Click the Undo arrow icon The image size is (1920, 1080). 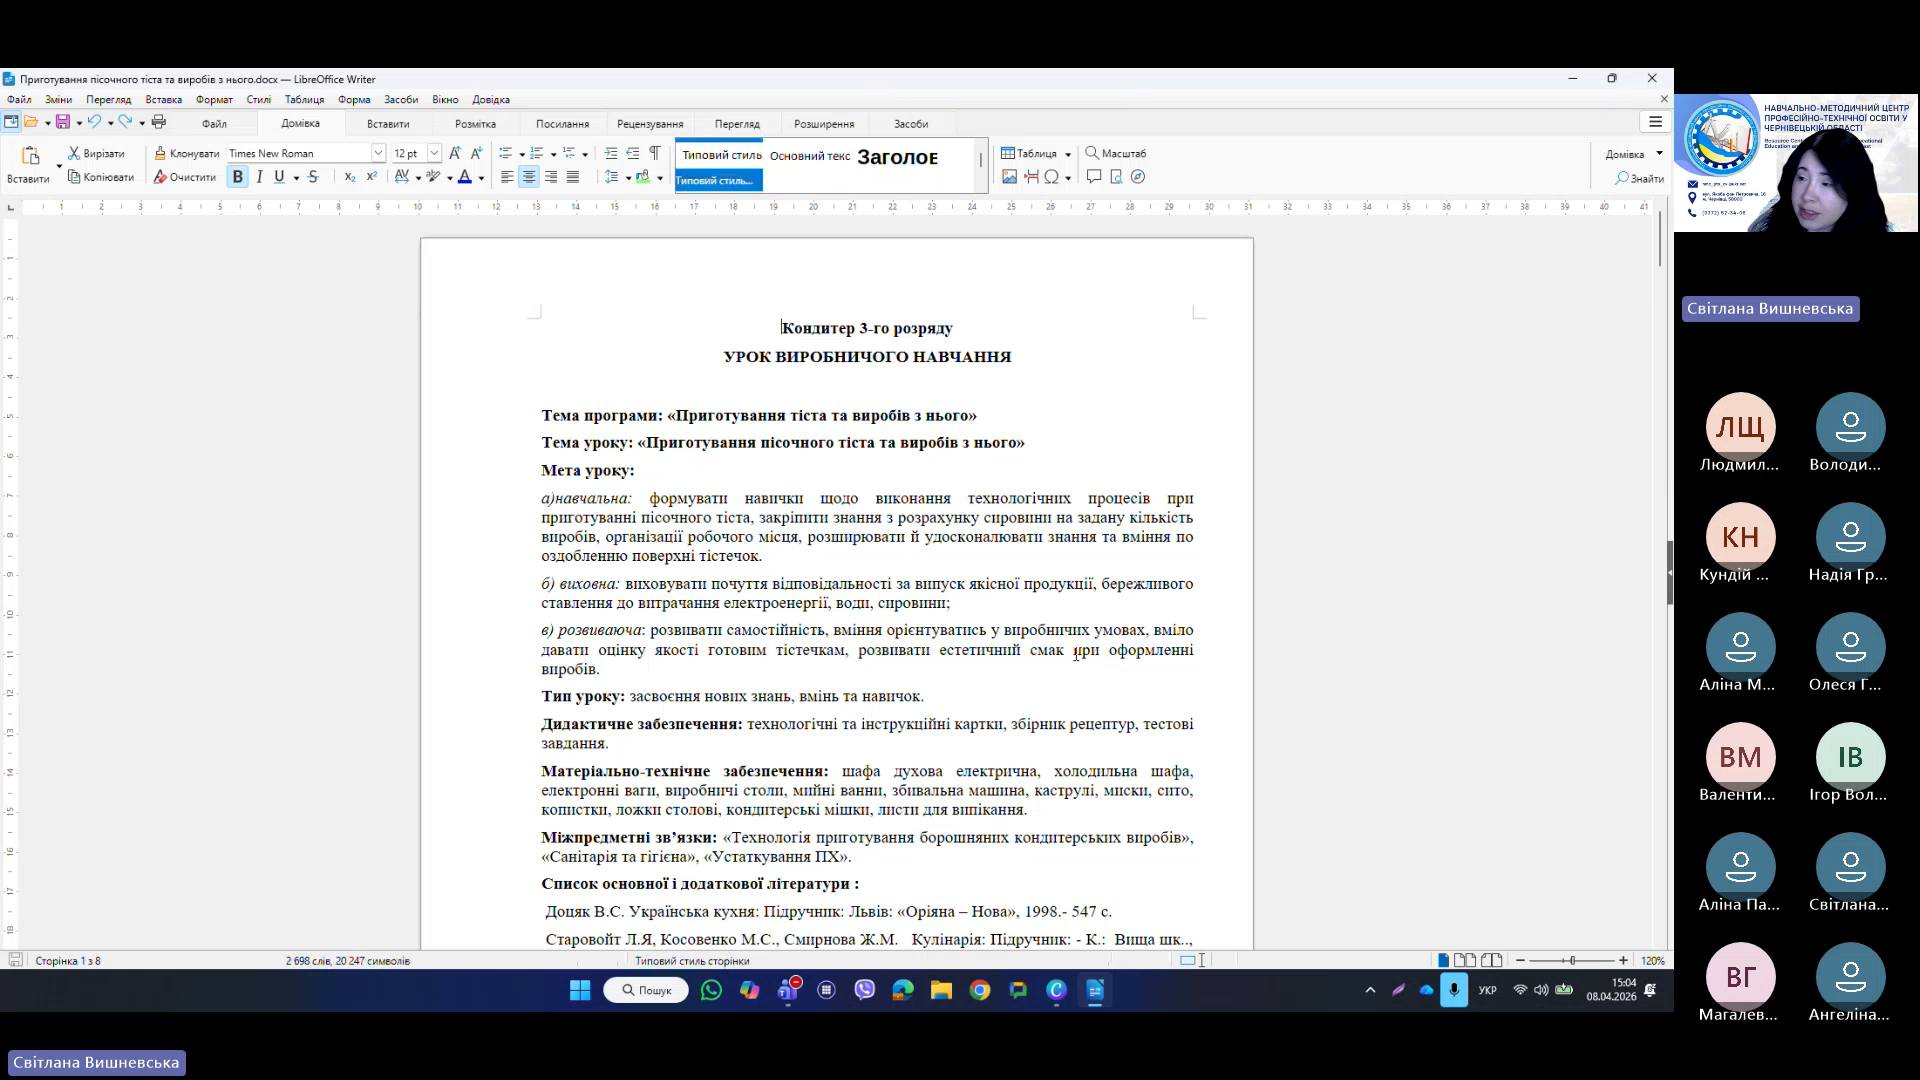(94, 122)
